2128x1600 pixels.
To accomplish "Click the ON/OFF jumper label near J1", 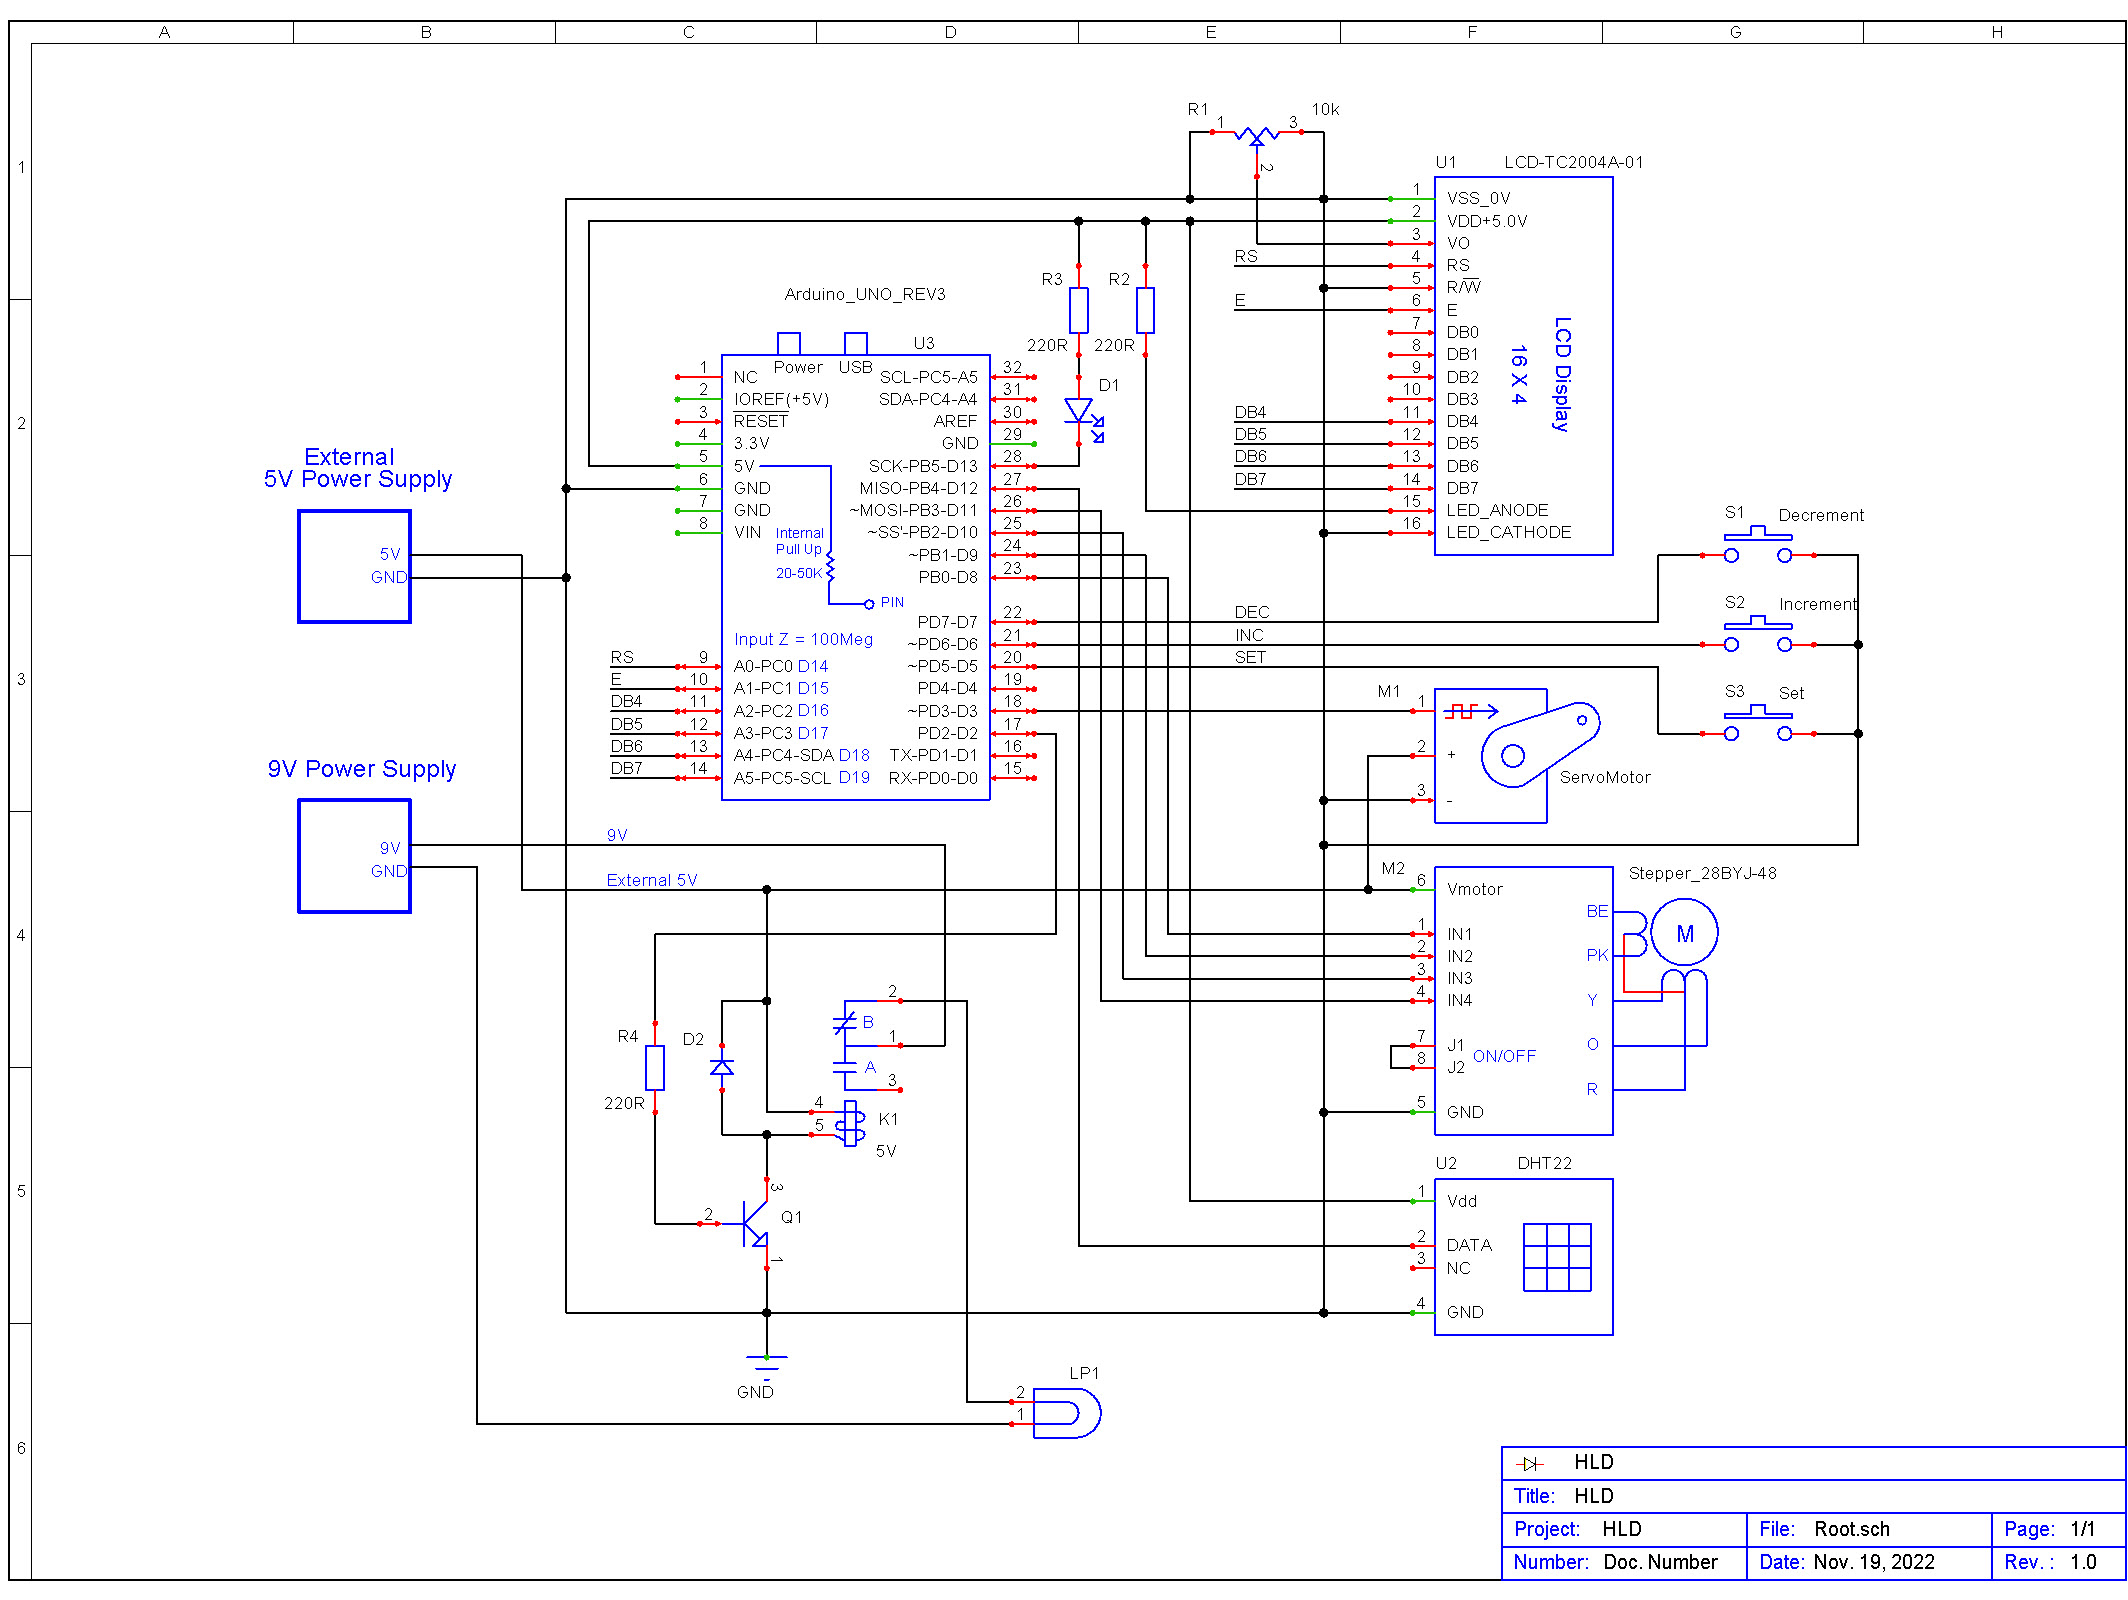I will (1503, 1055).
